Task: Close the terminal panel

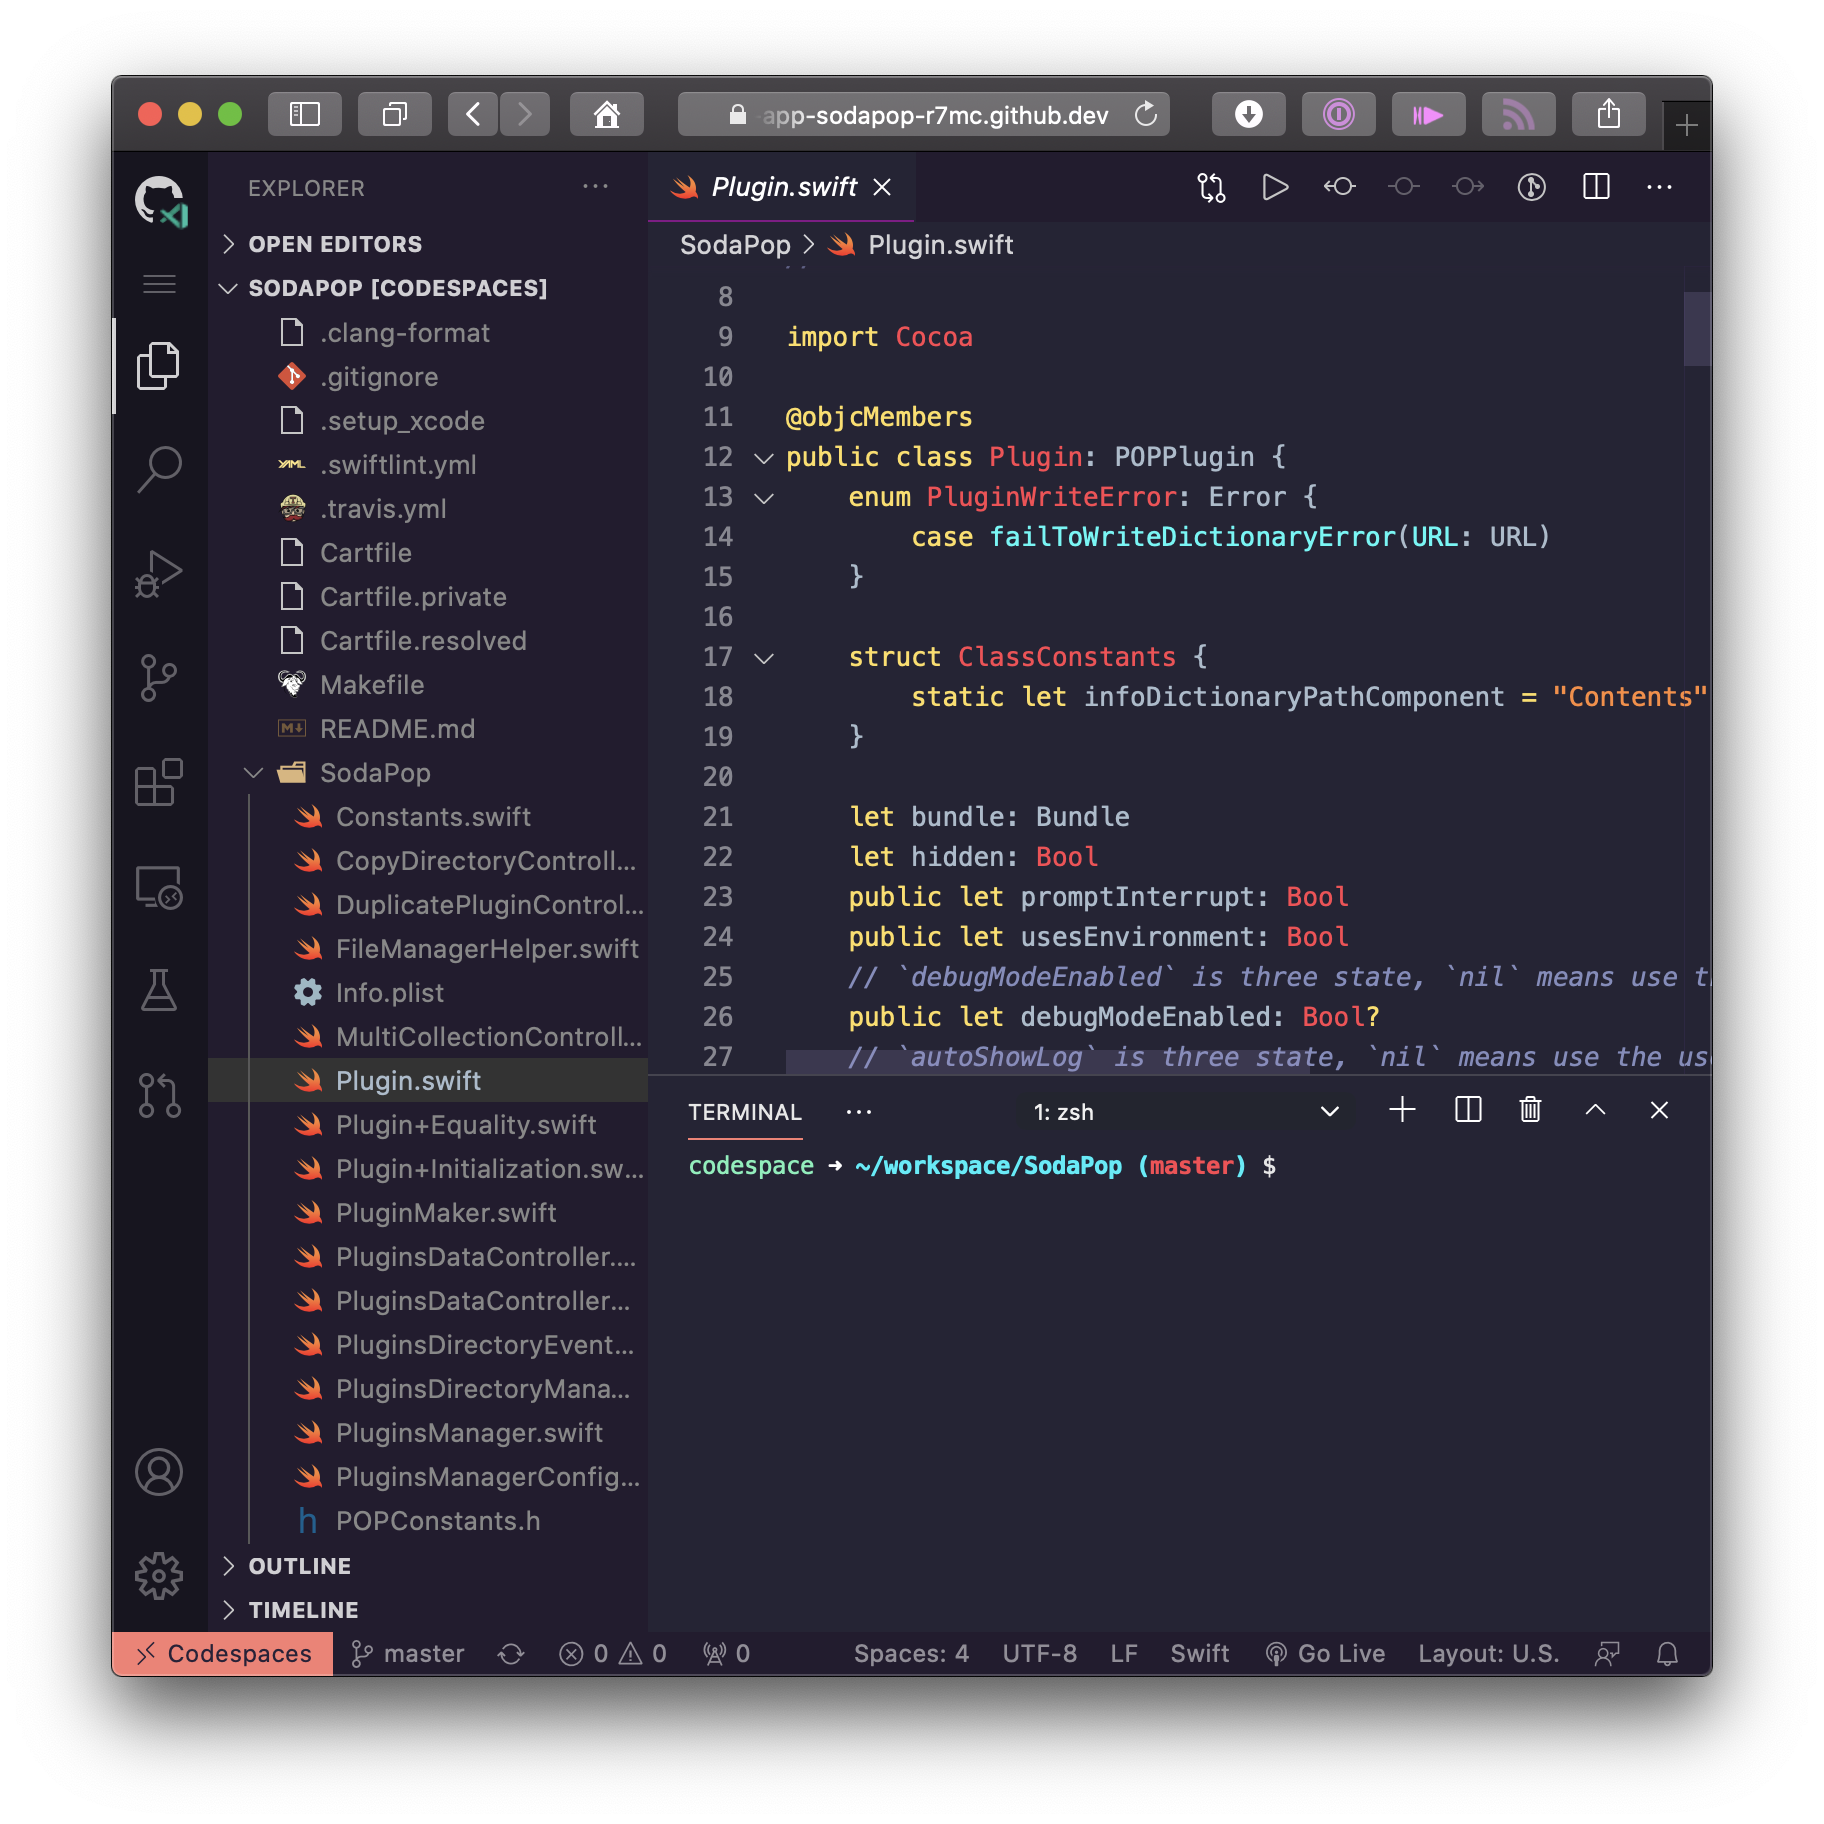Action: tap(1659, 1110)
